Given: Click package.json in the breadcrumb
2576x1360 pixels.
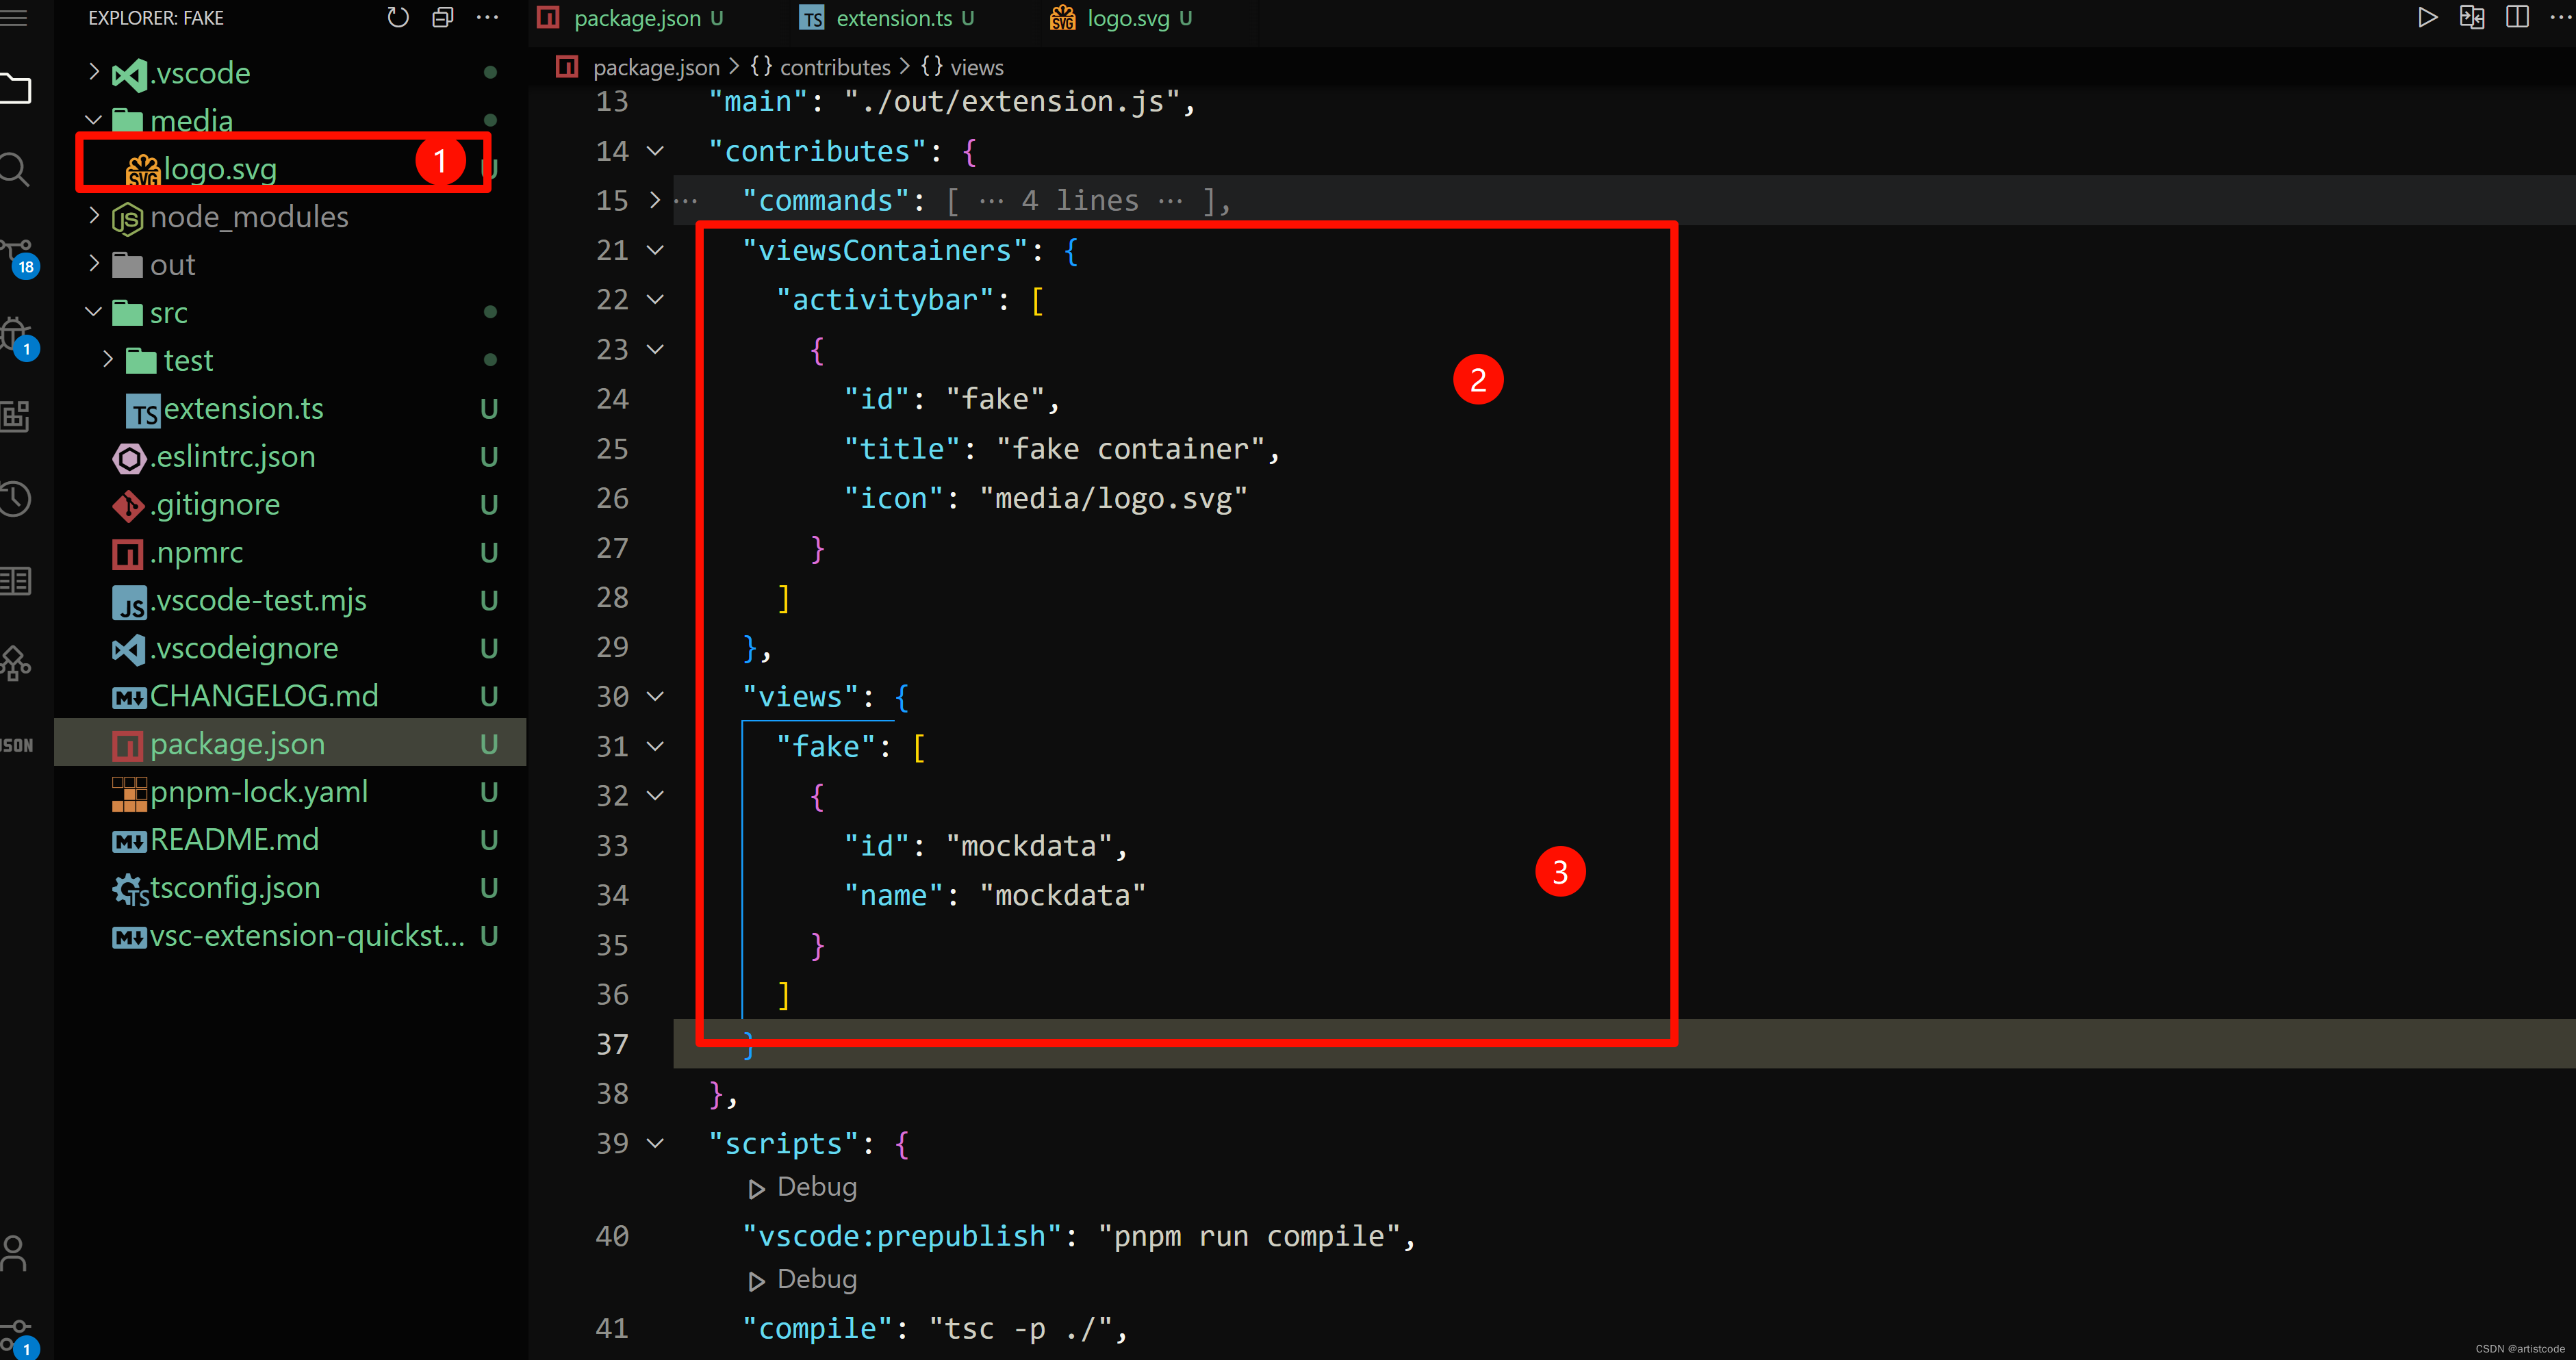Looking at the screenshot, I should click(x=656, y=67).
